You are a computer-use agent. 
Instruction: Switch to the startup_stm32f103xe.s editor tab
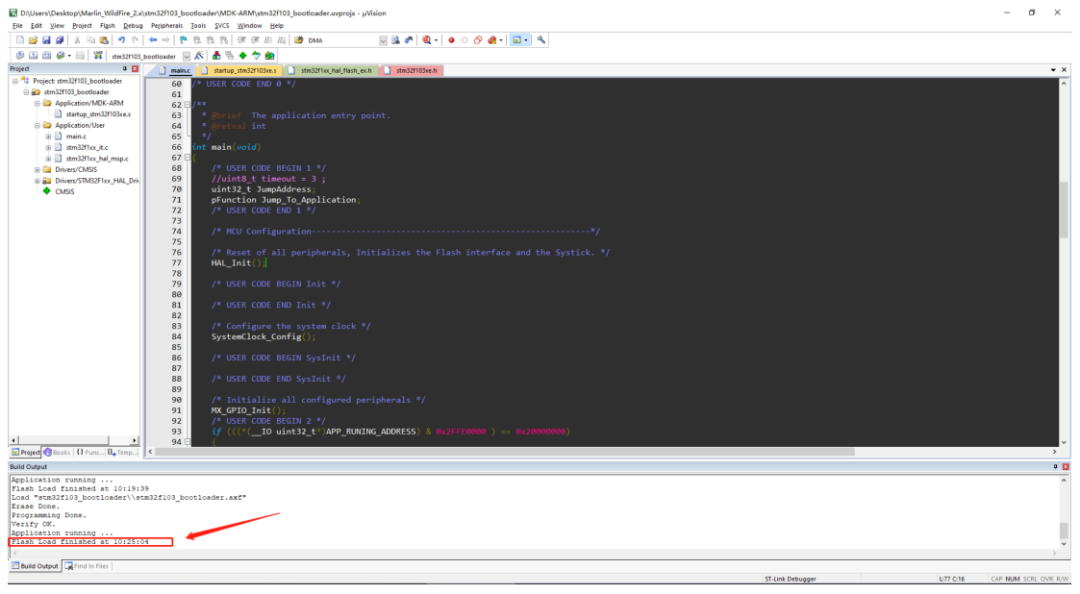point(239,70)
